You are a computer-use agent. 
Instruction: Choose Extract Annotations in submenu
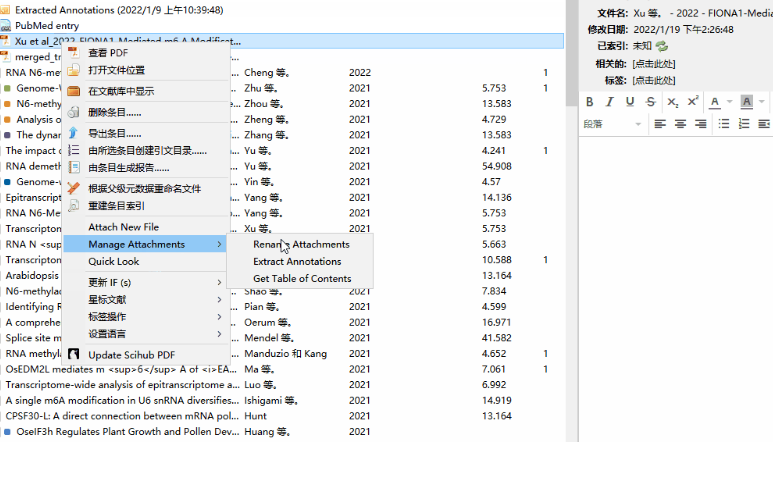(x=301, y=262)
